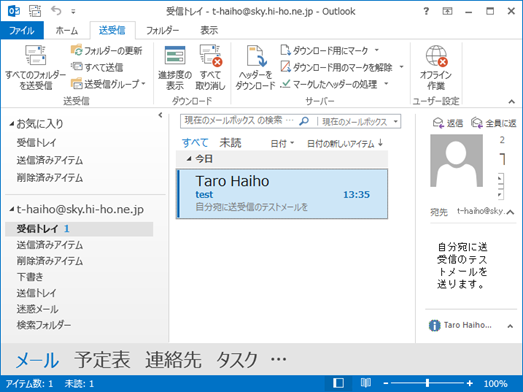Click the zoom slider handle
This screenshot has height=392, width=523.
[427, 383]
